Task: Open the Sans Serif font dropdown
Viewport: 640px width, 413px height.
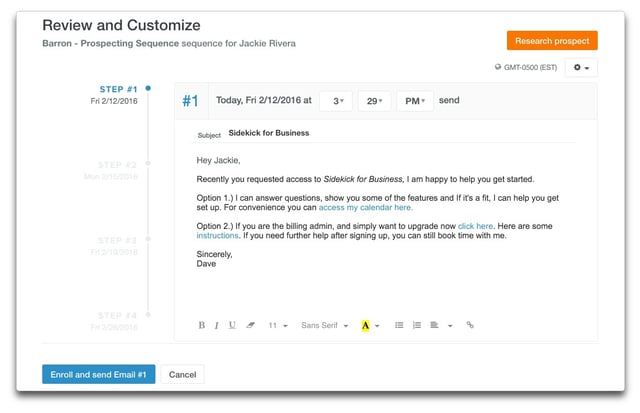Action: click(x=324, y=325)
